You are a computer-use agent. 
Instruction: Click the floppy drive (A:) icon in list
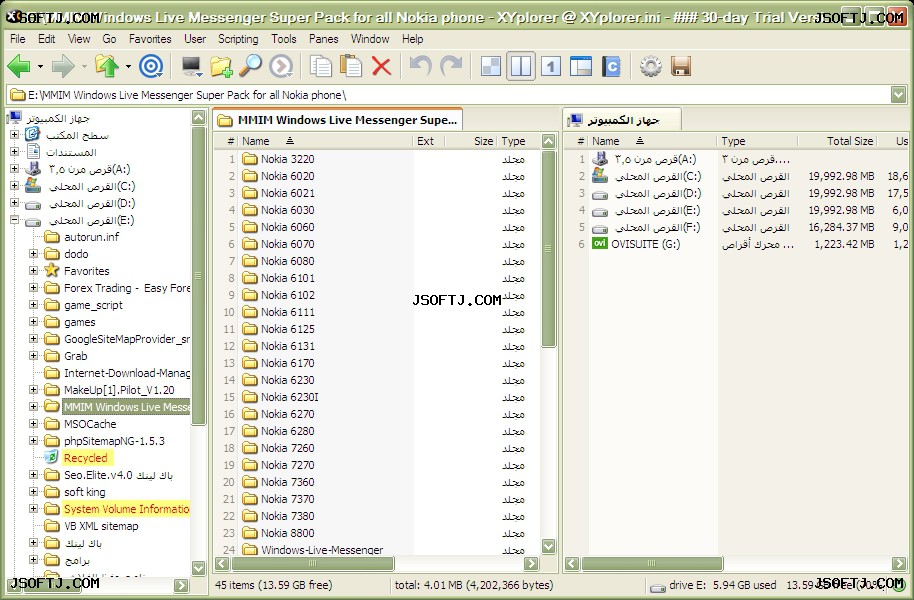coord(599,159)
